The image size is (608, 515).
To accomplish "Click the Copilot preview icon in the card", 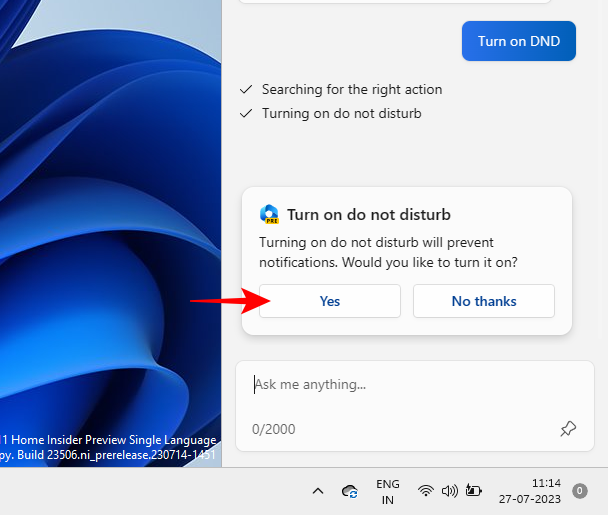I will click(269, 214).
